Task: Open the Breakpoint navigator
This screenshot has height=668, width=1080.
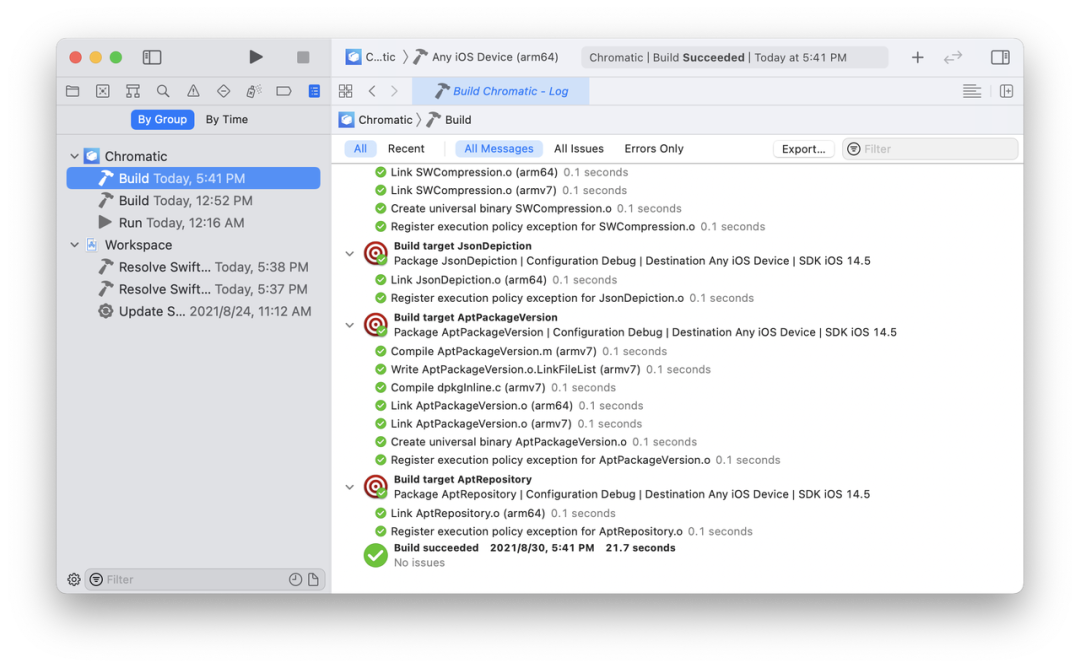Action: tap(284, 91)
